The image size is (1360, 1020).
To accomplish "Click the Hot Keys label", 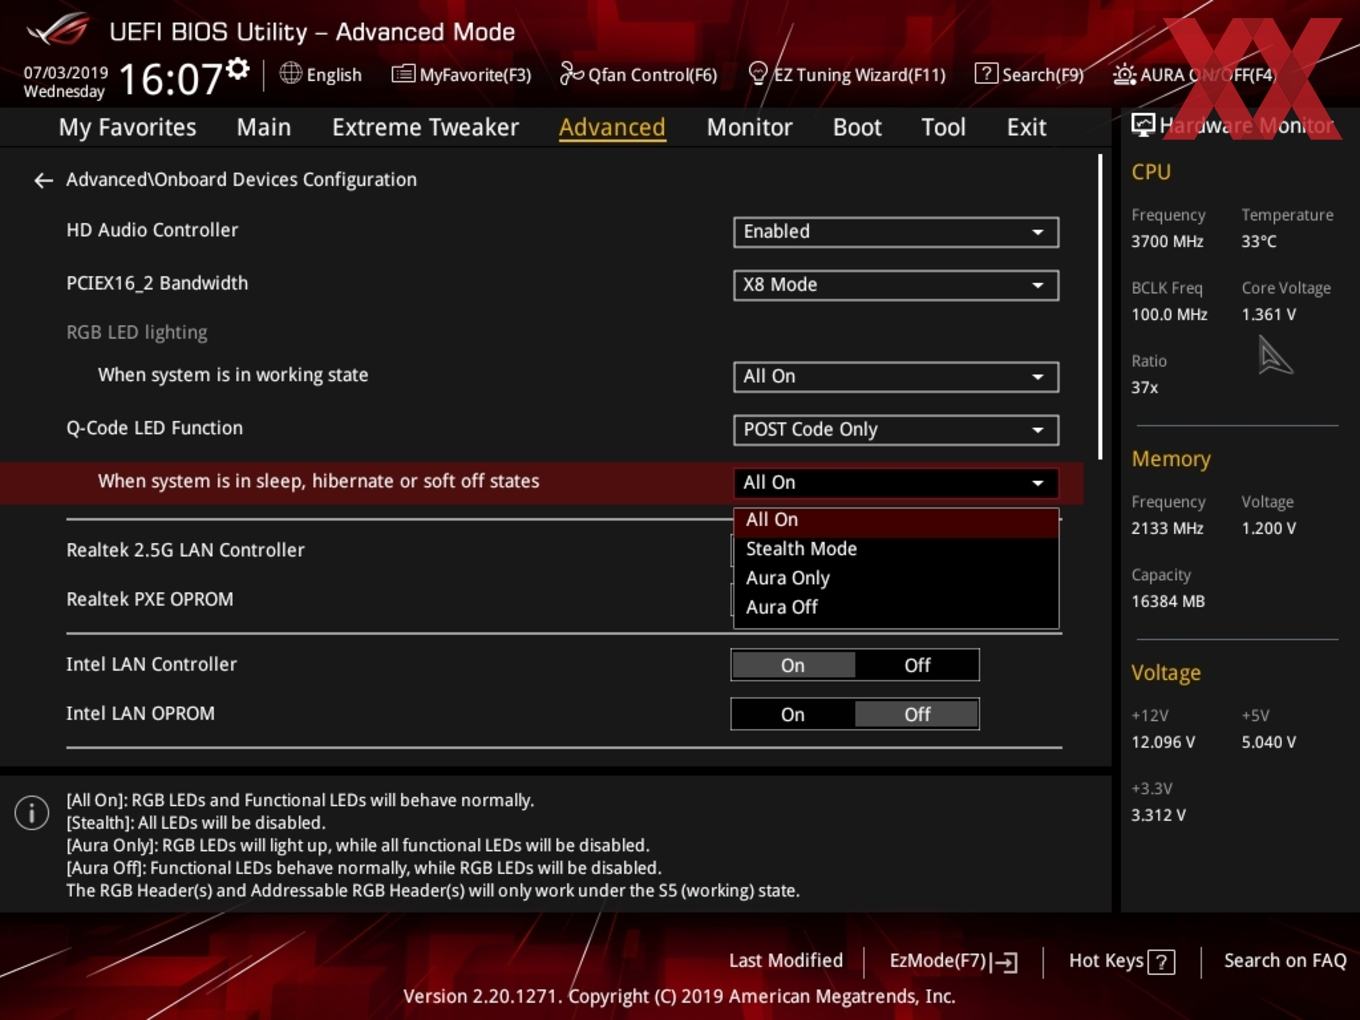I will click(1106, 961).
